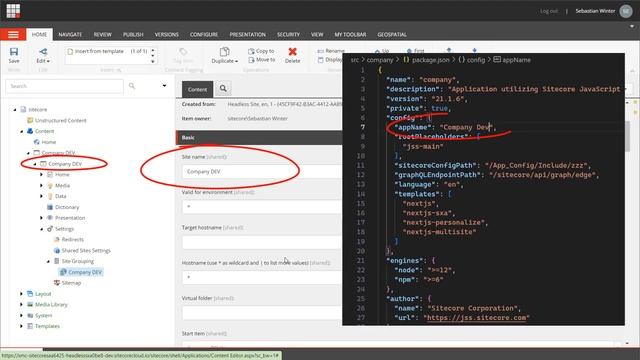The image size is (640, 360).
Task: Collapse the Content node arrow
Action: [x=22, y=131]
